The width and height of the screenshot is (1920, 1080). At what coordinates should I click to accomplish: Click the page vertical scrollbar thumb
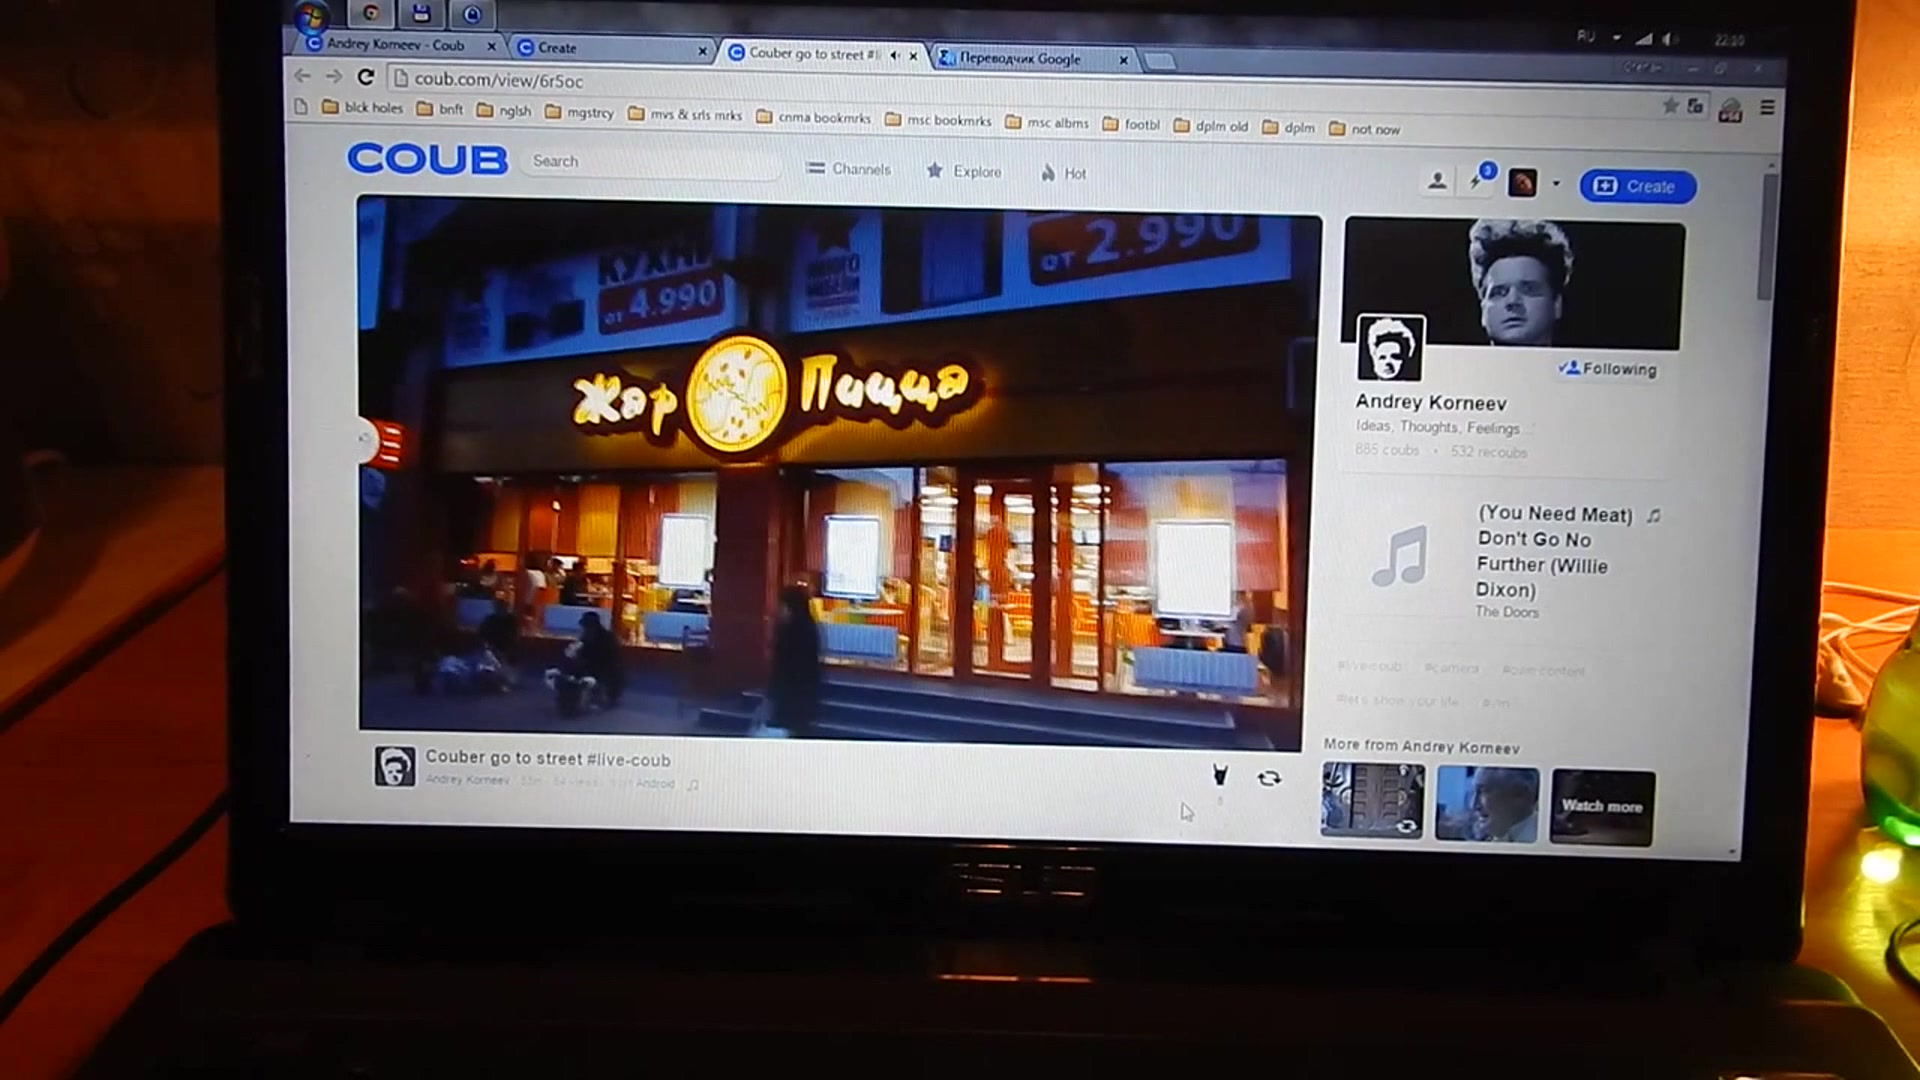(1768, 235)
